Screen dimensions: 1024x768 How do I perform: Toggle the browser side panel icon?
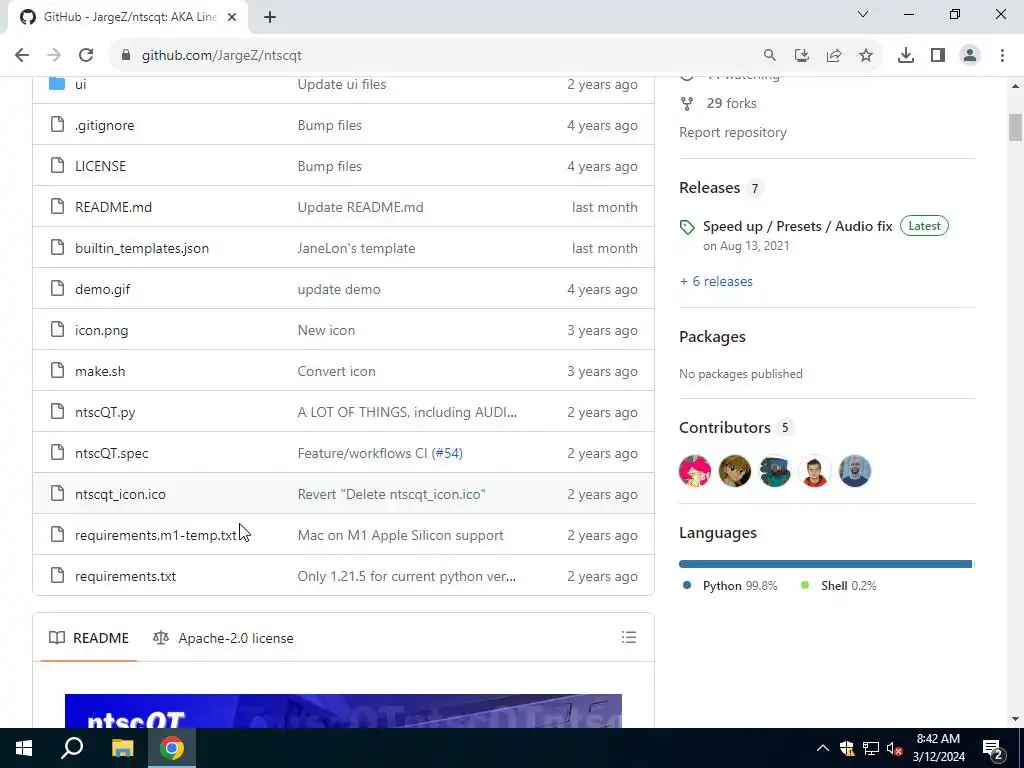(938, 56)
